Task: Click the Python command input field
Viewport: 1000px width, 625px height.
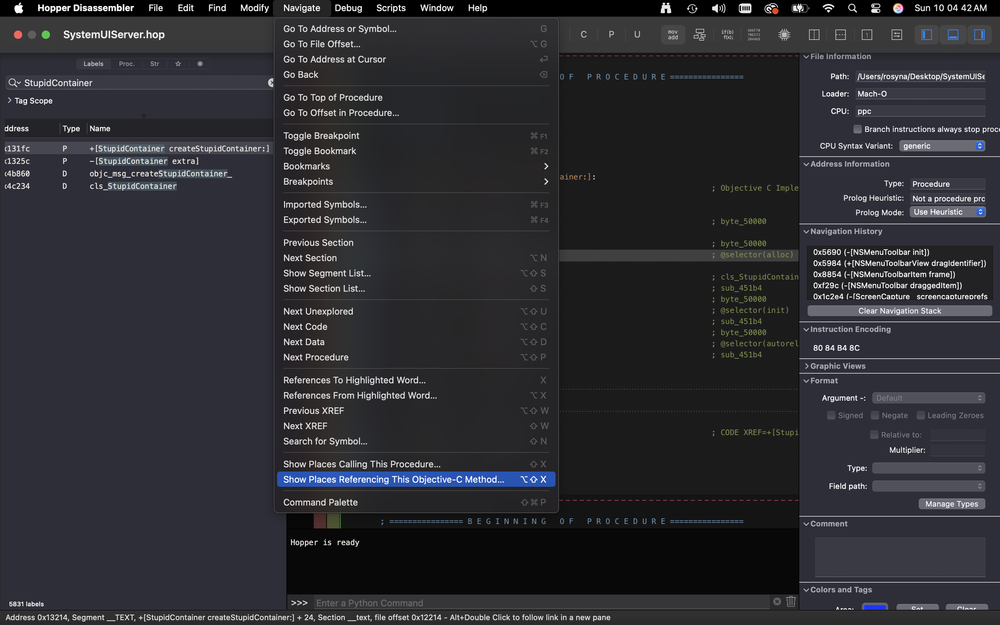Action: (x=541, y=603)
